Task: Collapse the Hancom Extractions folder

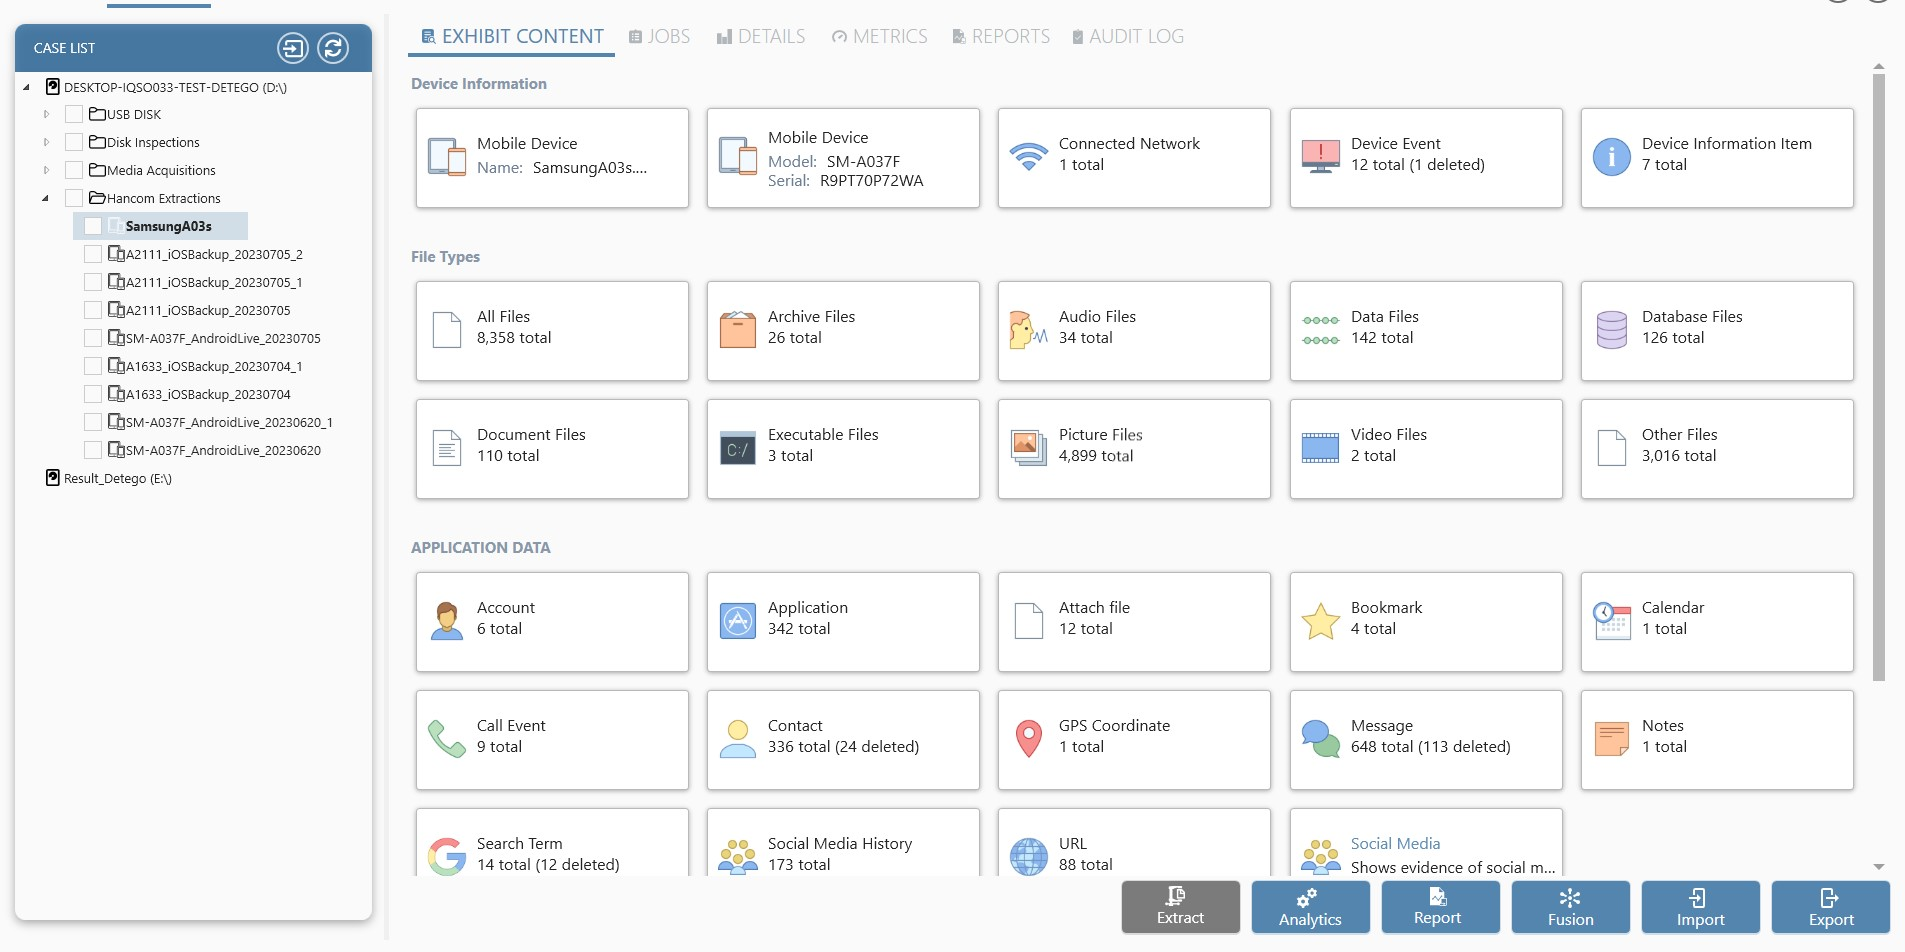Action: [x=46, y=198]
